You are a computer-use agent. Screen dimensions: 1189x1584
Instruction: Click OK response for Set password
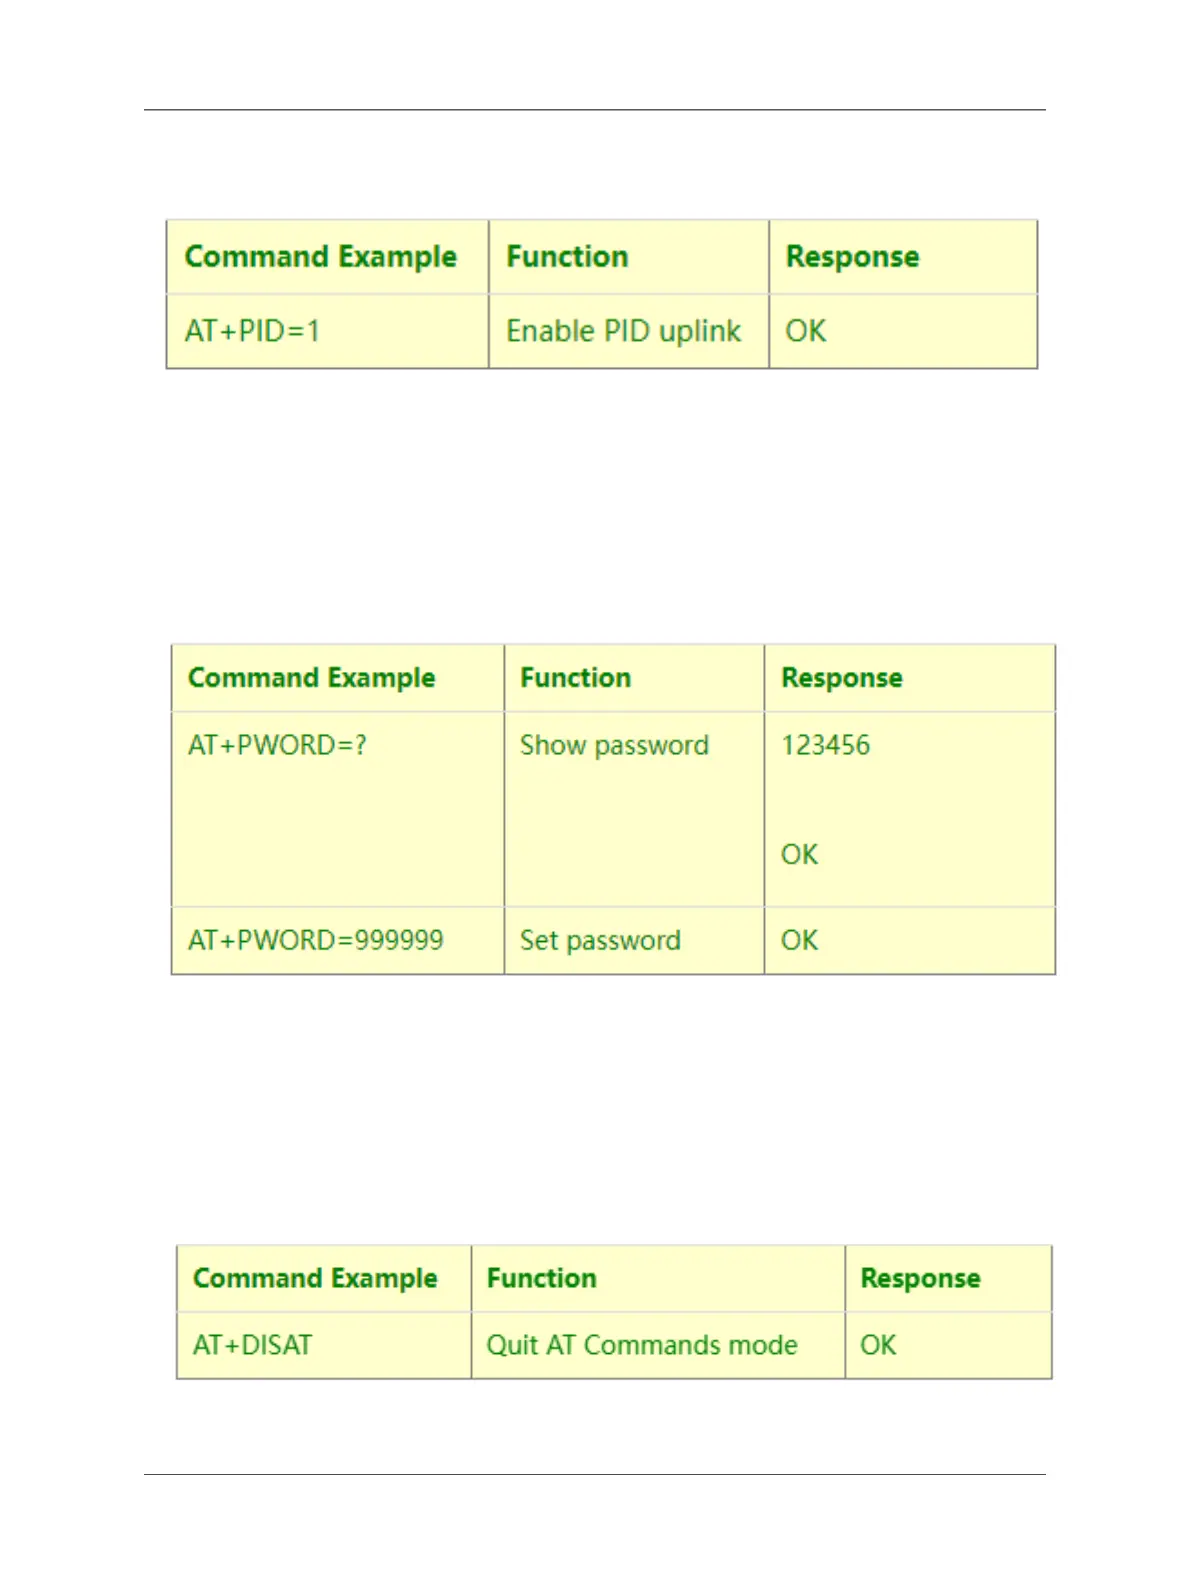coord(799,940)
